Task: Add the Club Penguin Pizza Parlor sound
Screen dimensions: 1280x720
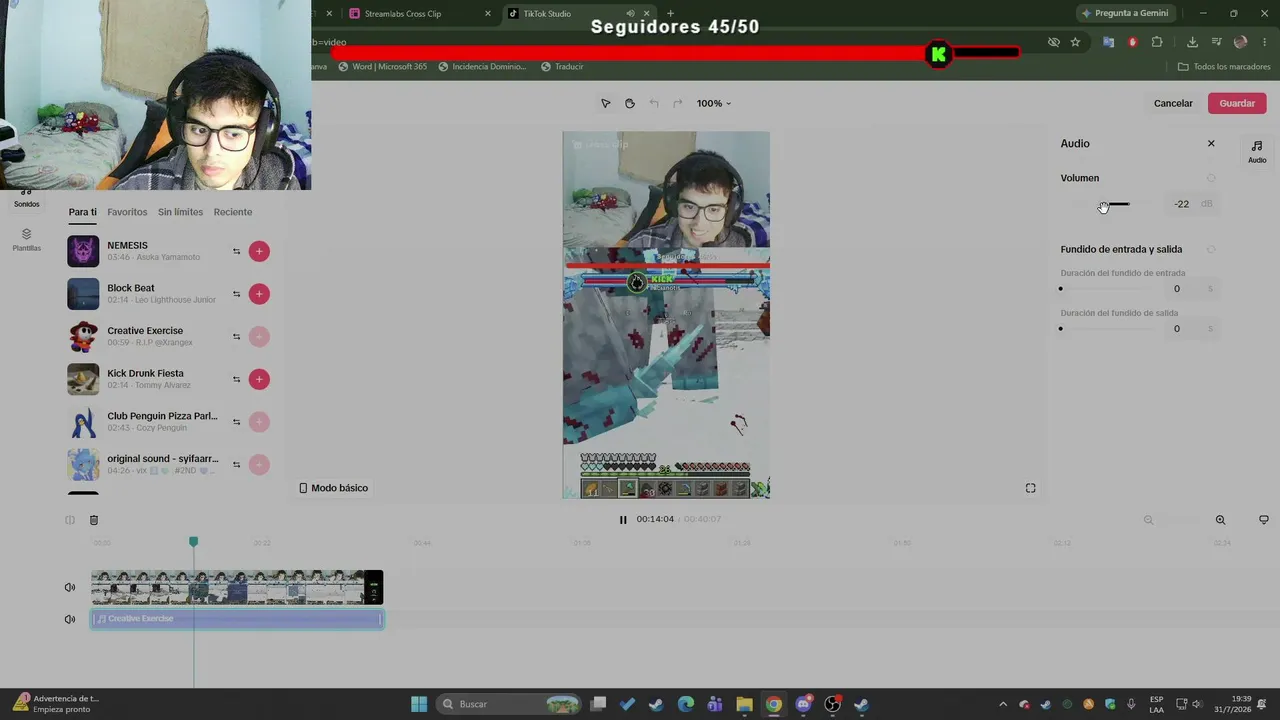Action: click(x=259, y=422)
